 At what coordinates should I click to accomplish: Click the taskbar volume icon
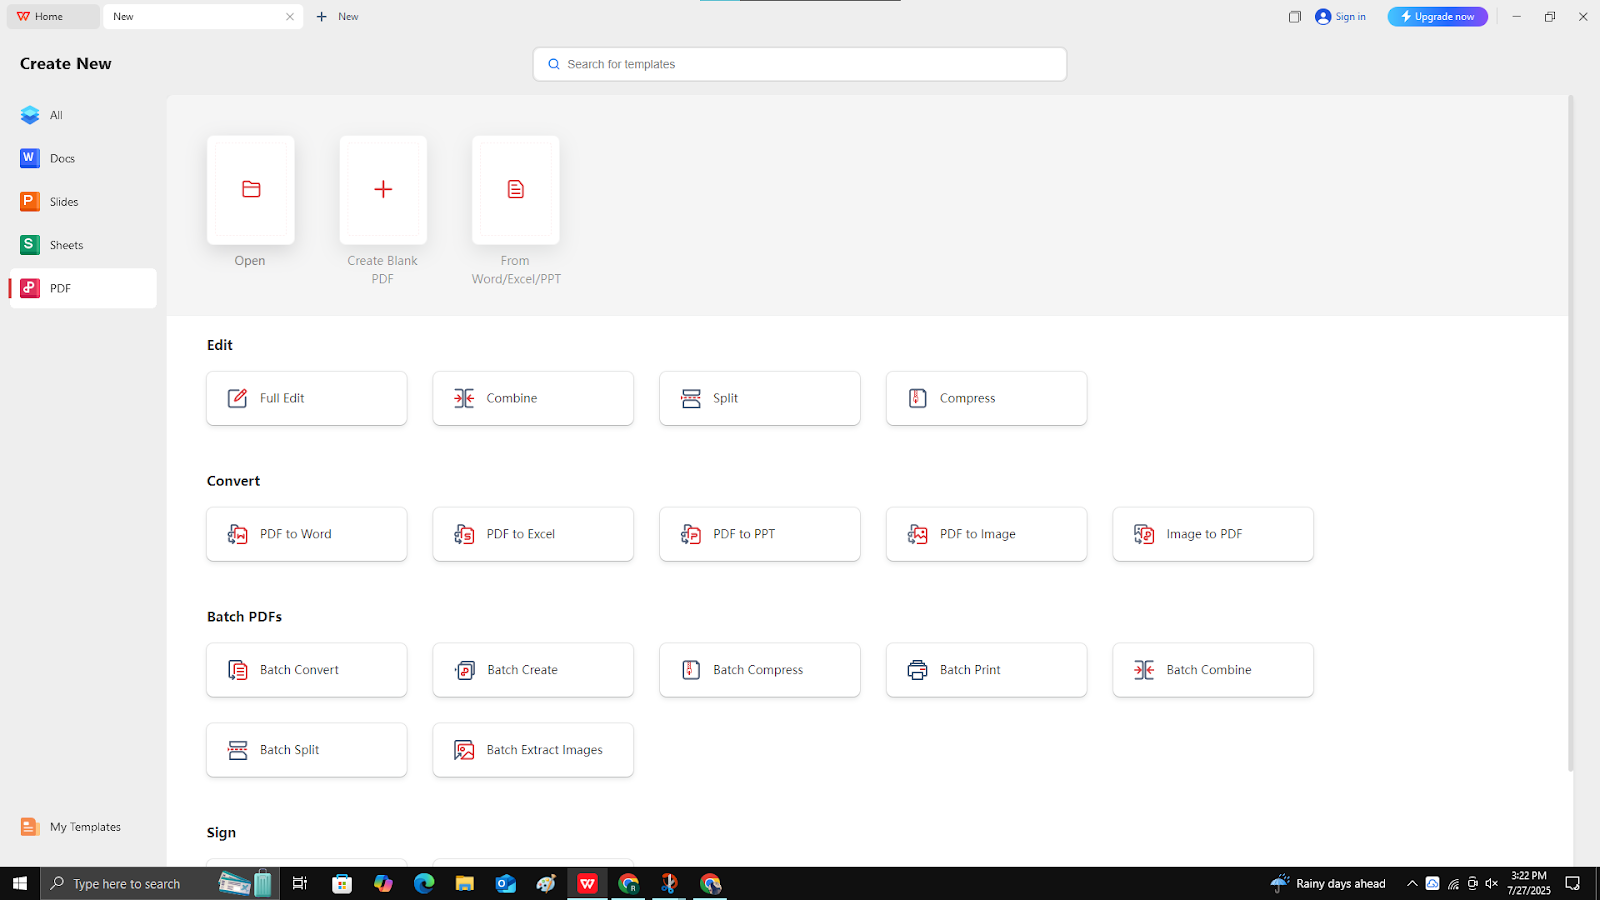pos(1491,883)
